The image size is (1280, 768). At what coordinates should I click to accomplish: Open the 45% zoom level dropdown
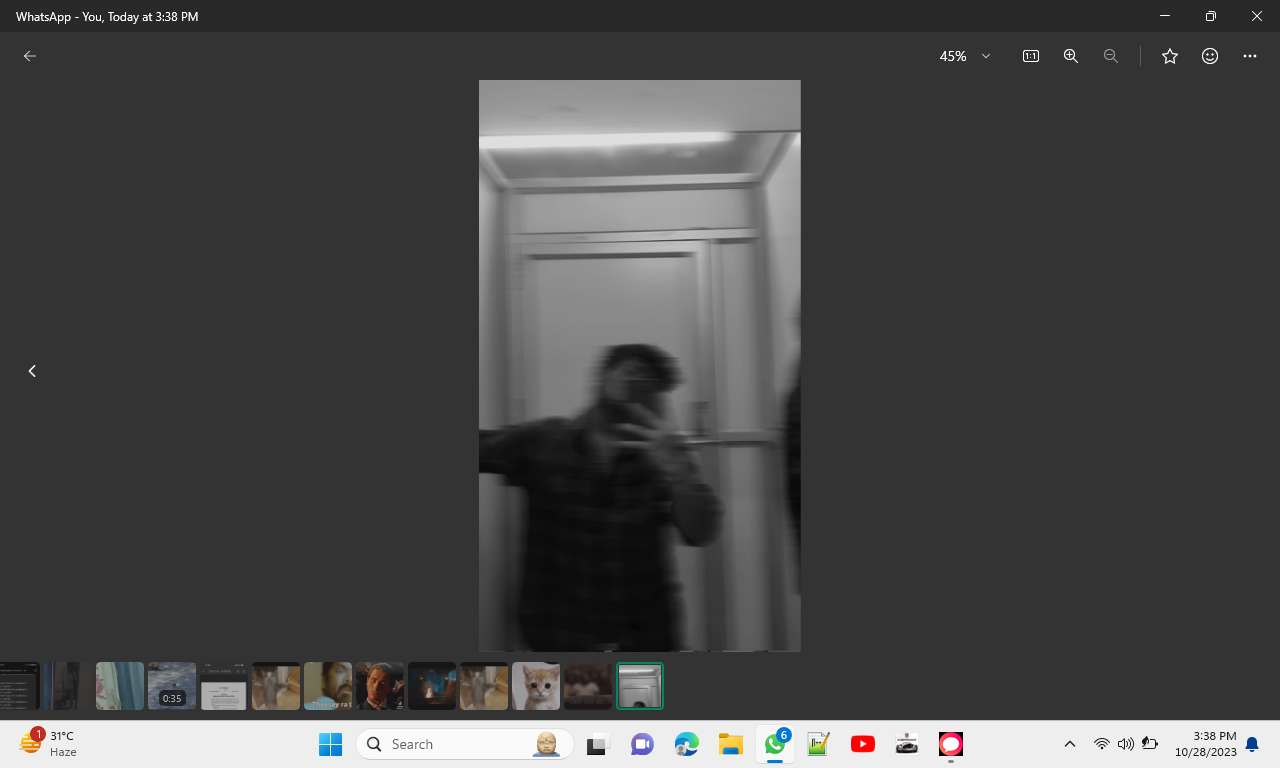965,56
